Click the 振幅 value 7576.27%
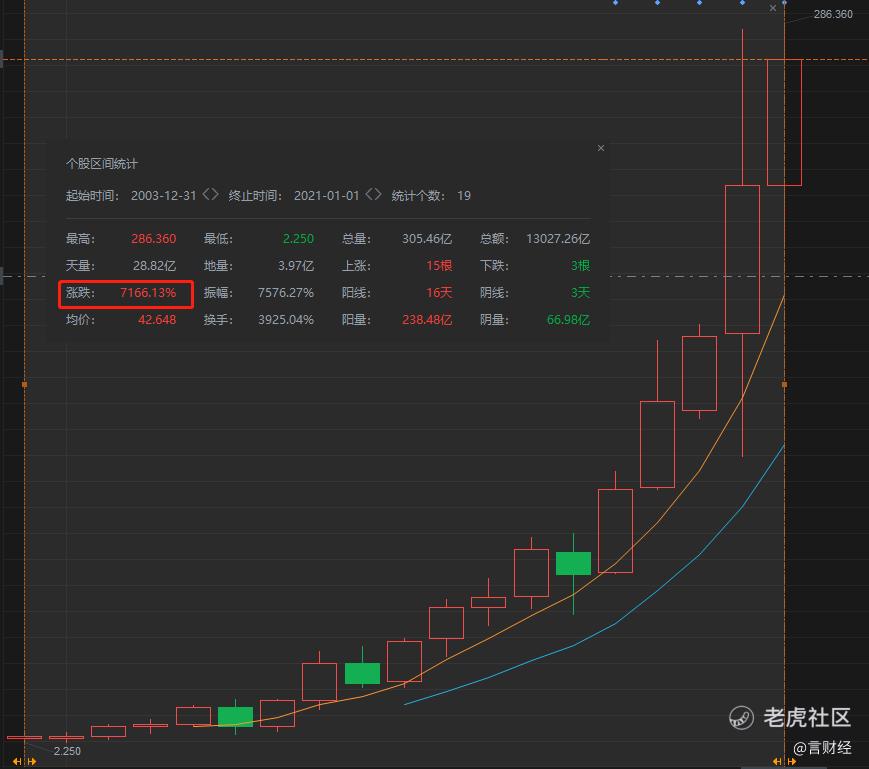 tap(286, 293)
